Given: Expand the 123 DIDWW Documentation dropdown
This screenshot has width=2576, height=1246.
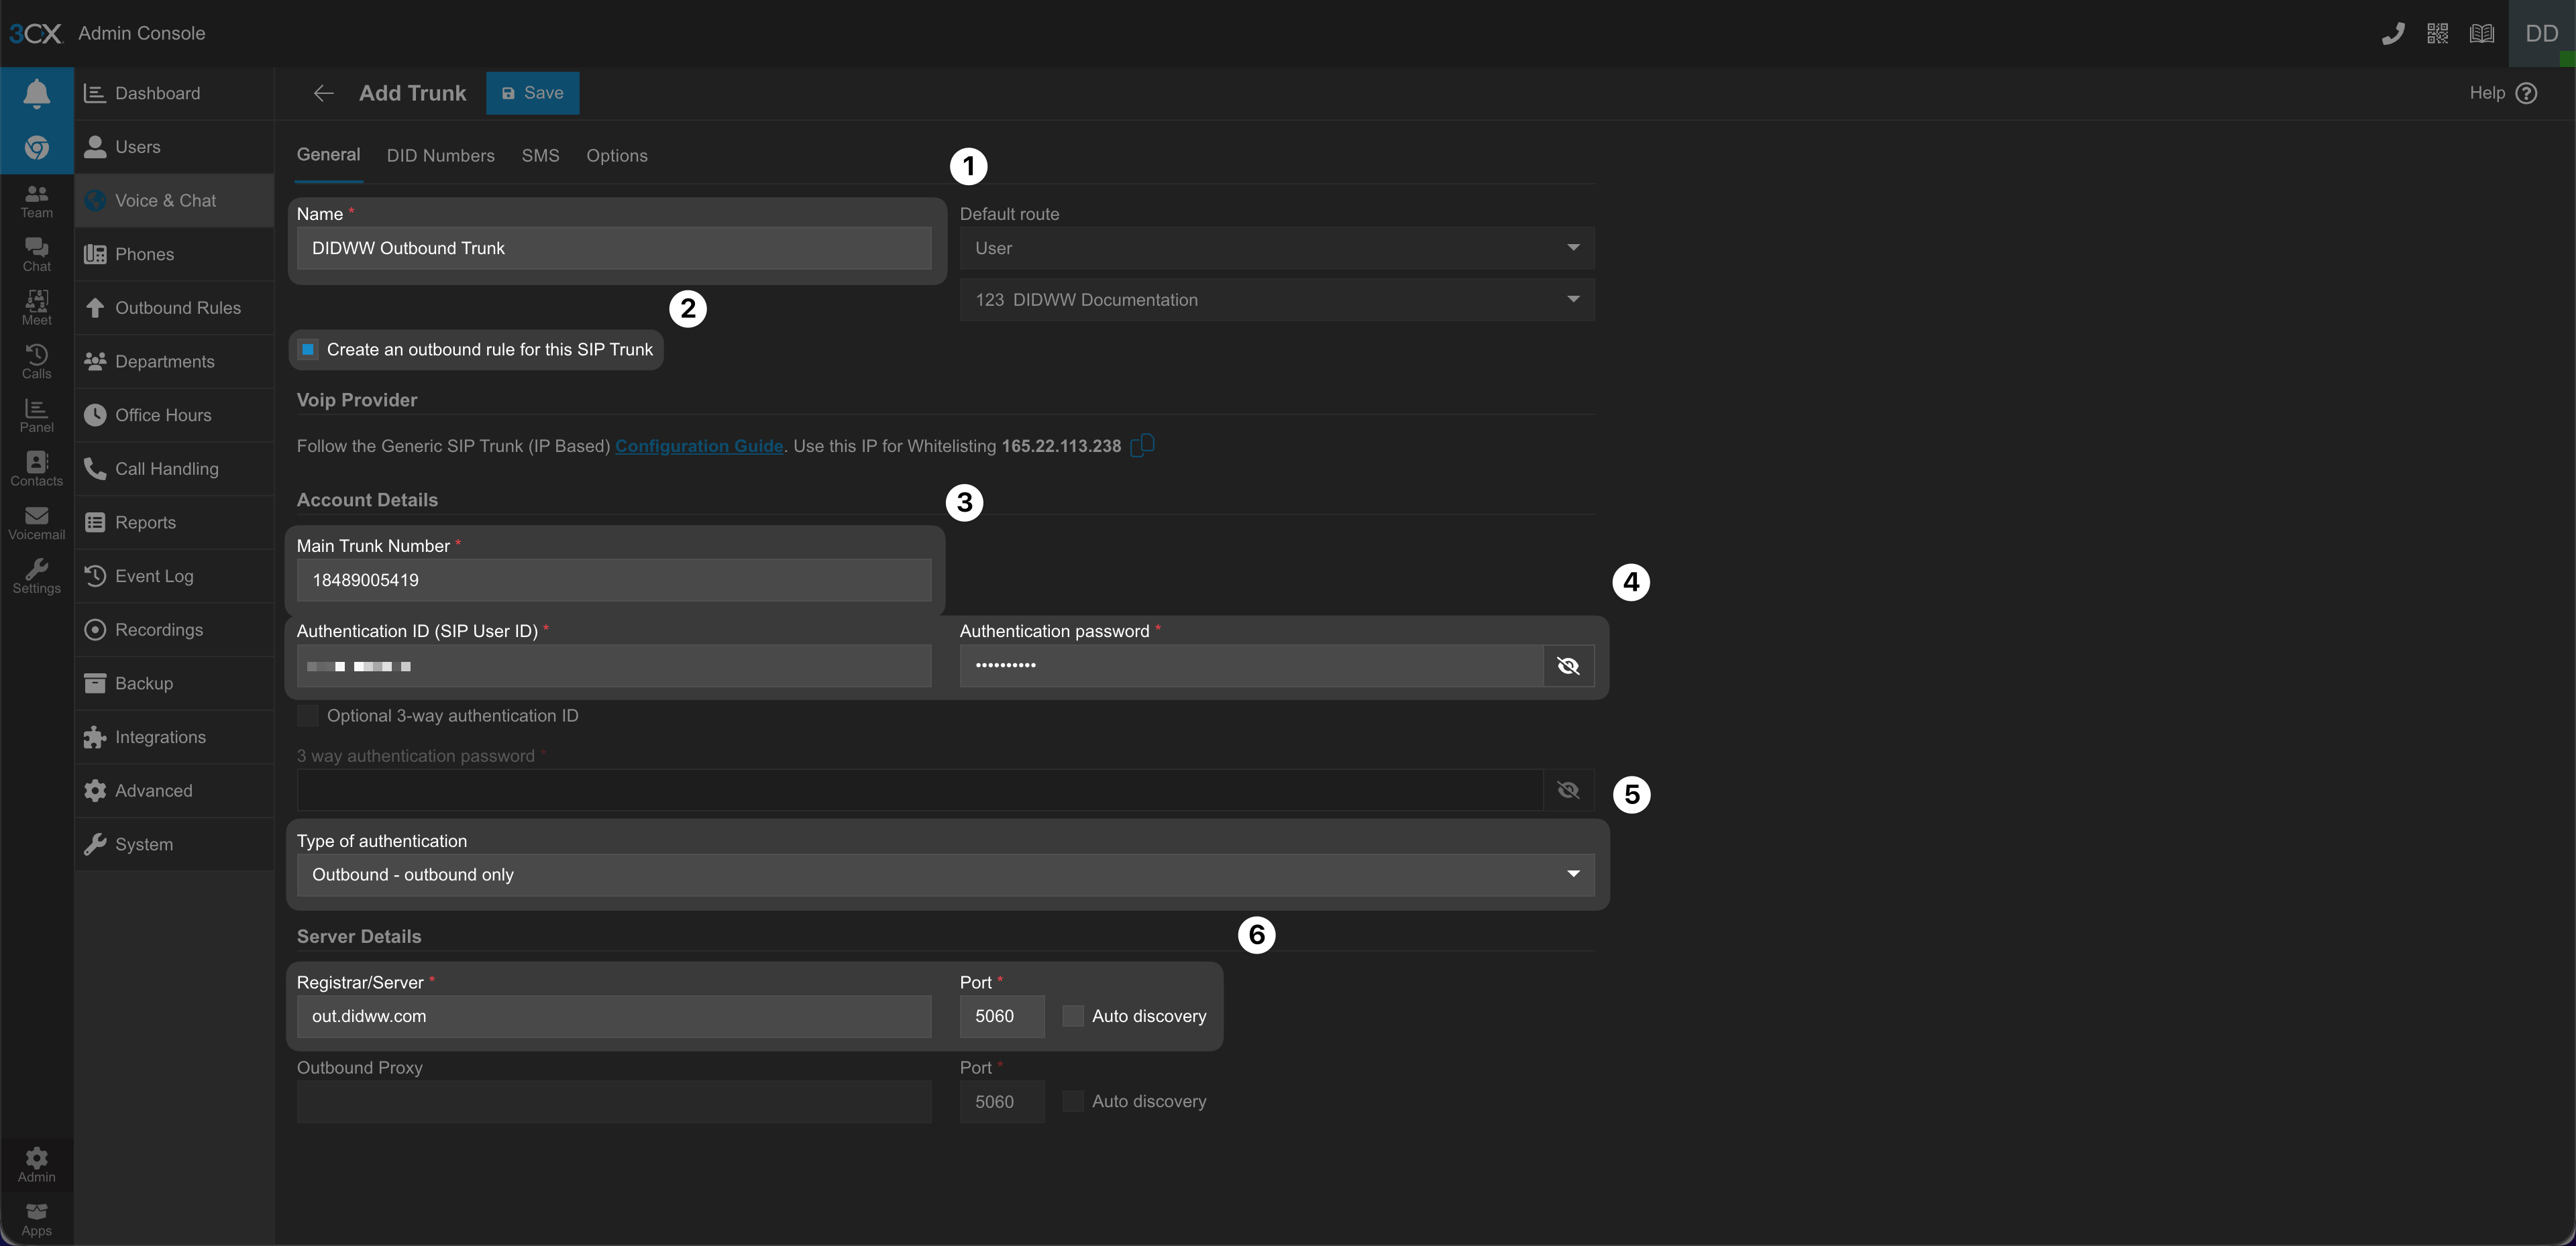Looking at the screenshot, I should [x=1276, y=300].
